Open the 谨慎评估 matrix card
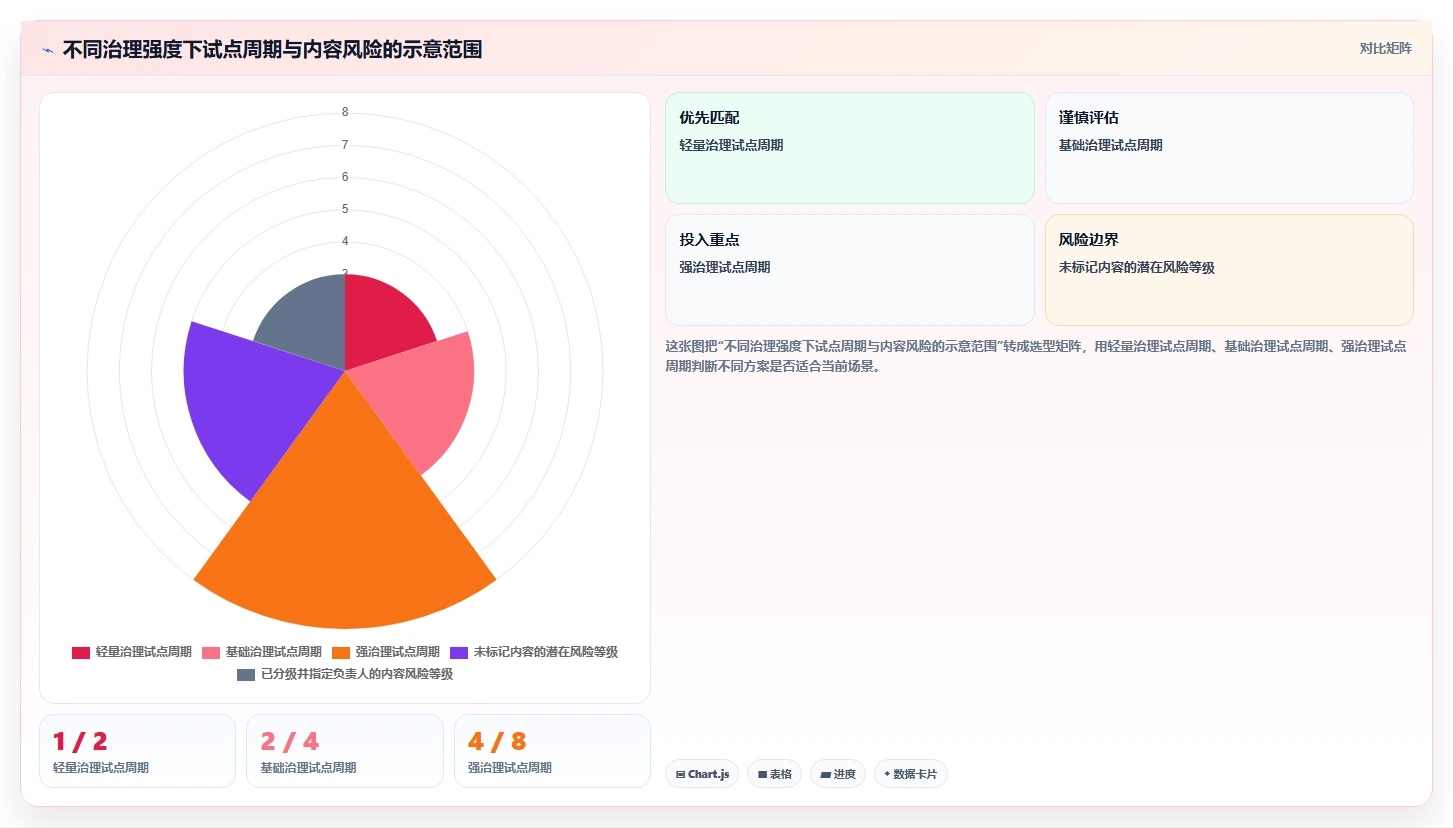 (1229, 148)
